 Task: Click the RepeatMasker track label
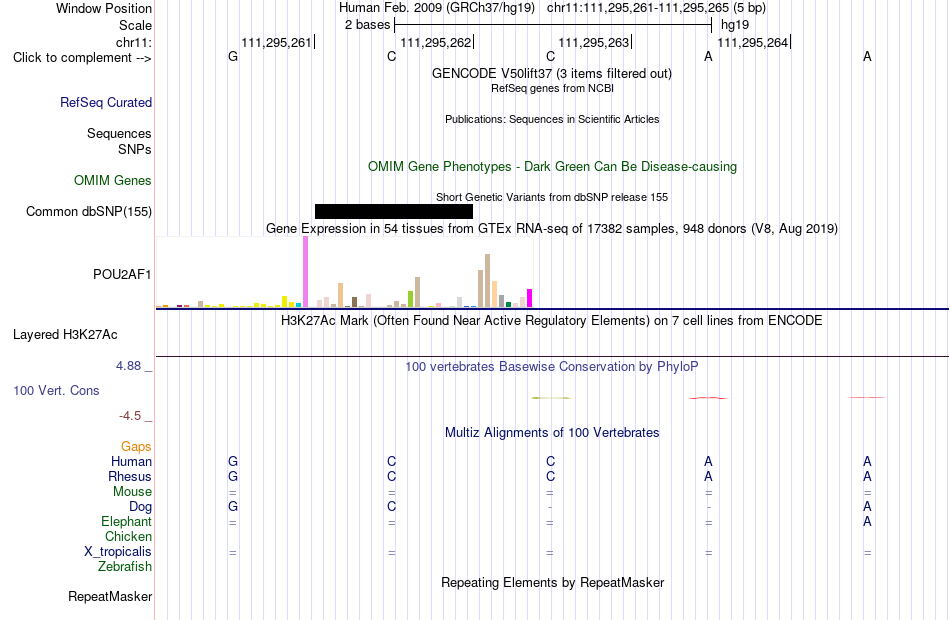coord(110,597)
